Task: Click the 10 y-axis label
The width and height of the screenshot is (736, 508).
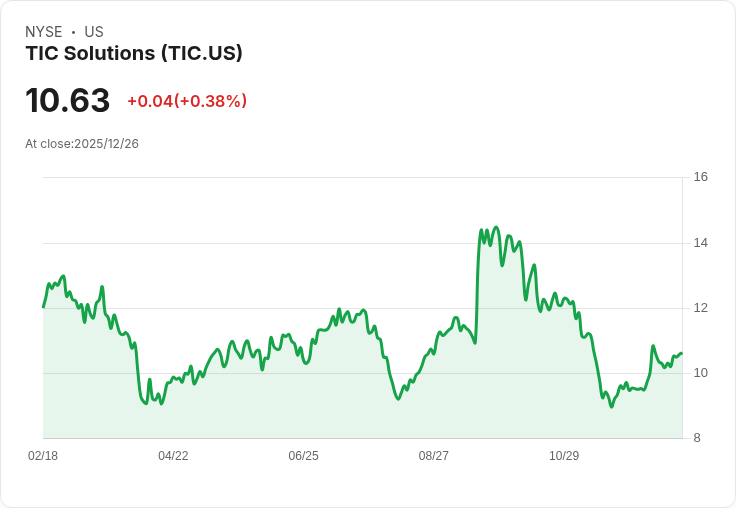Action: 701,373
